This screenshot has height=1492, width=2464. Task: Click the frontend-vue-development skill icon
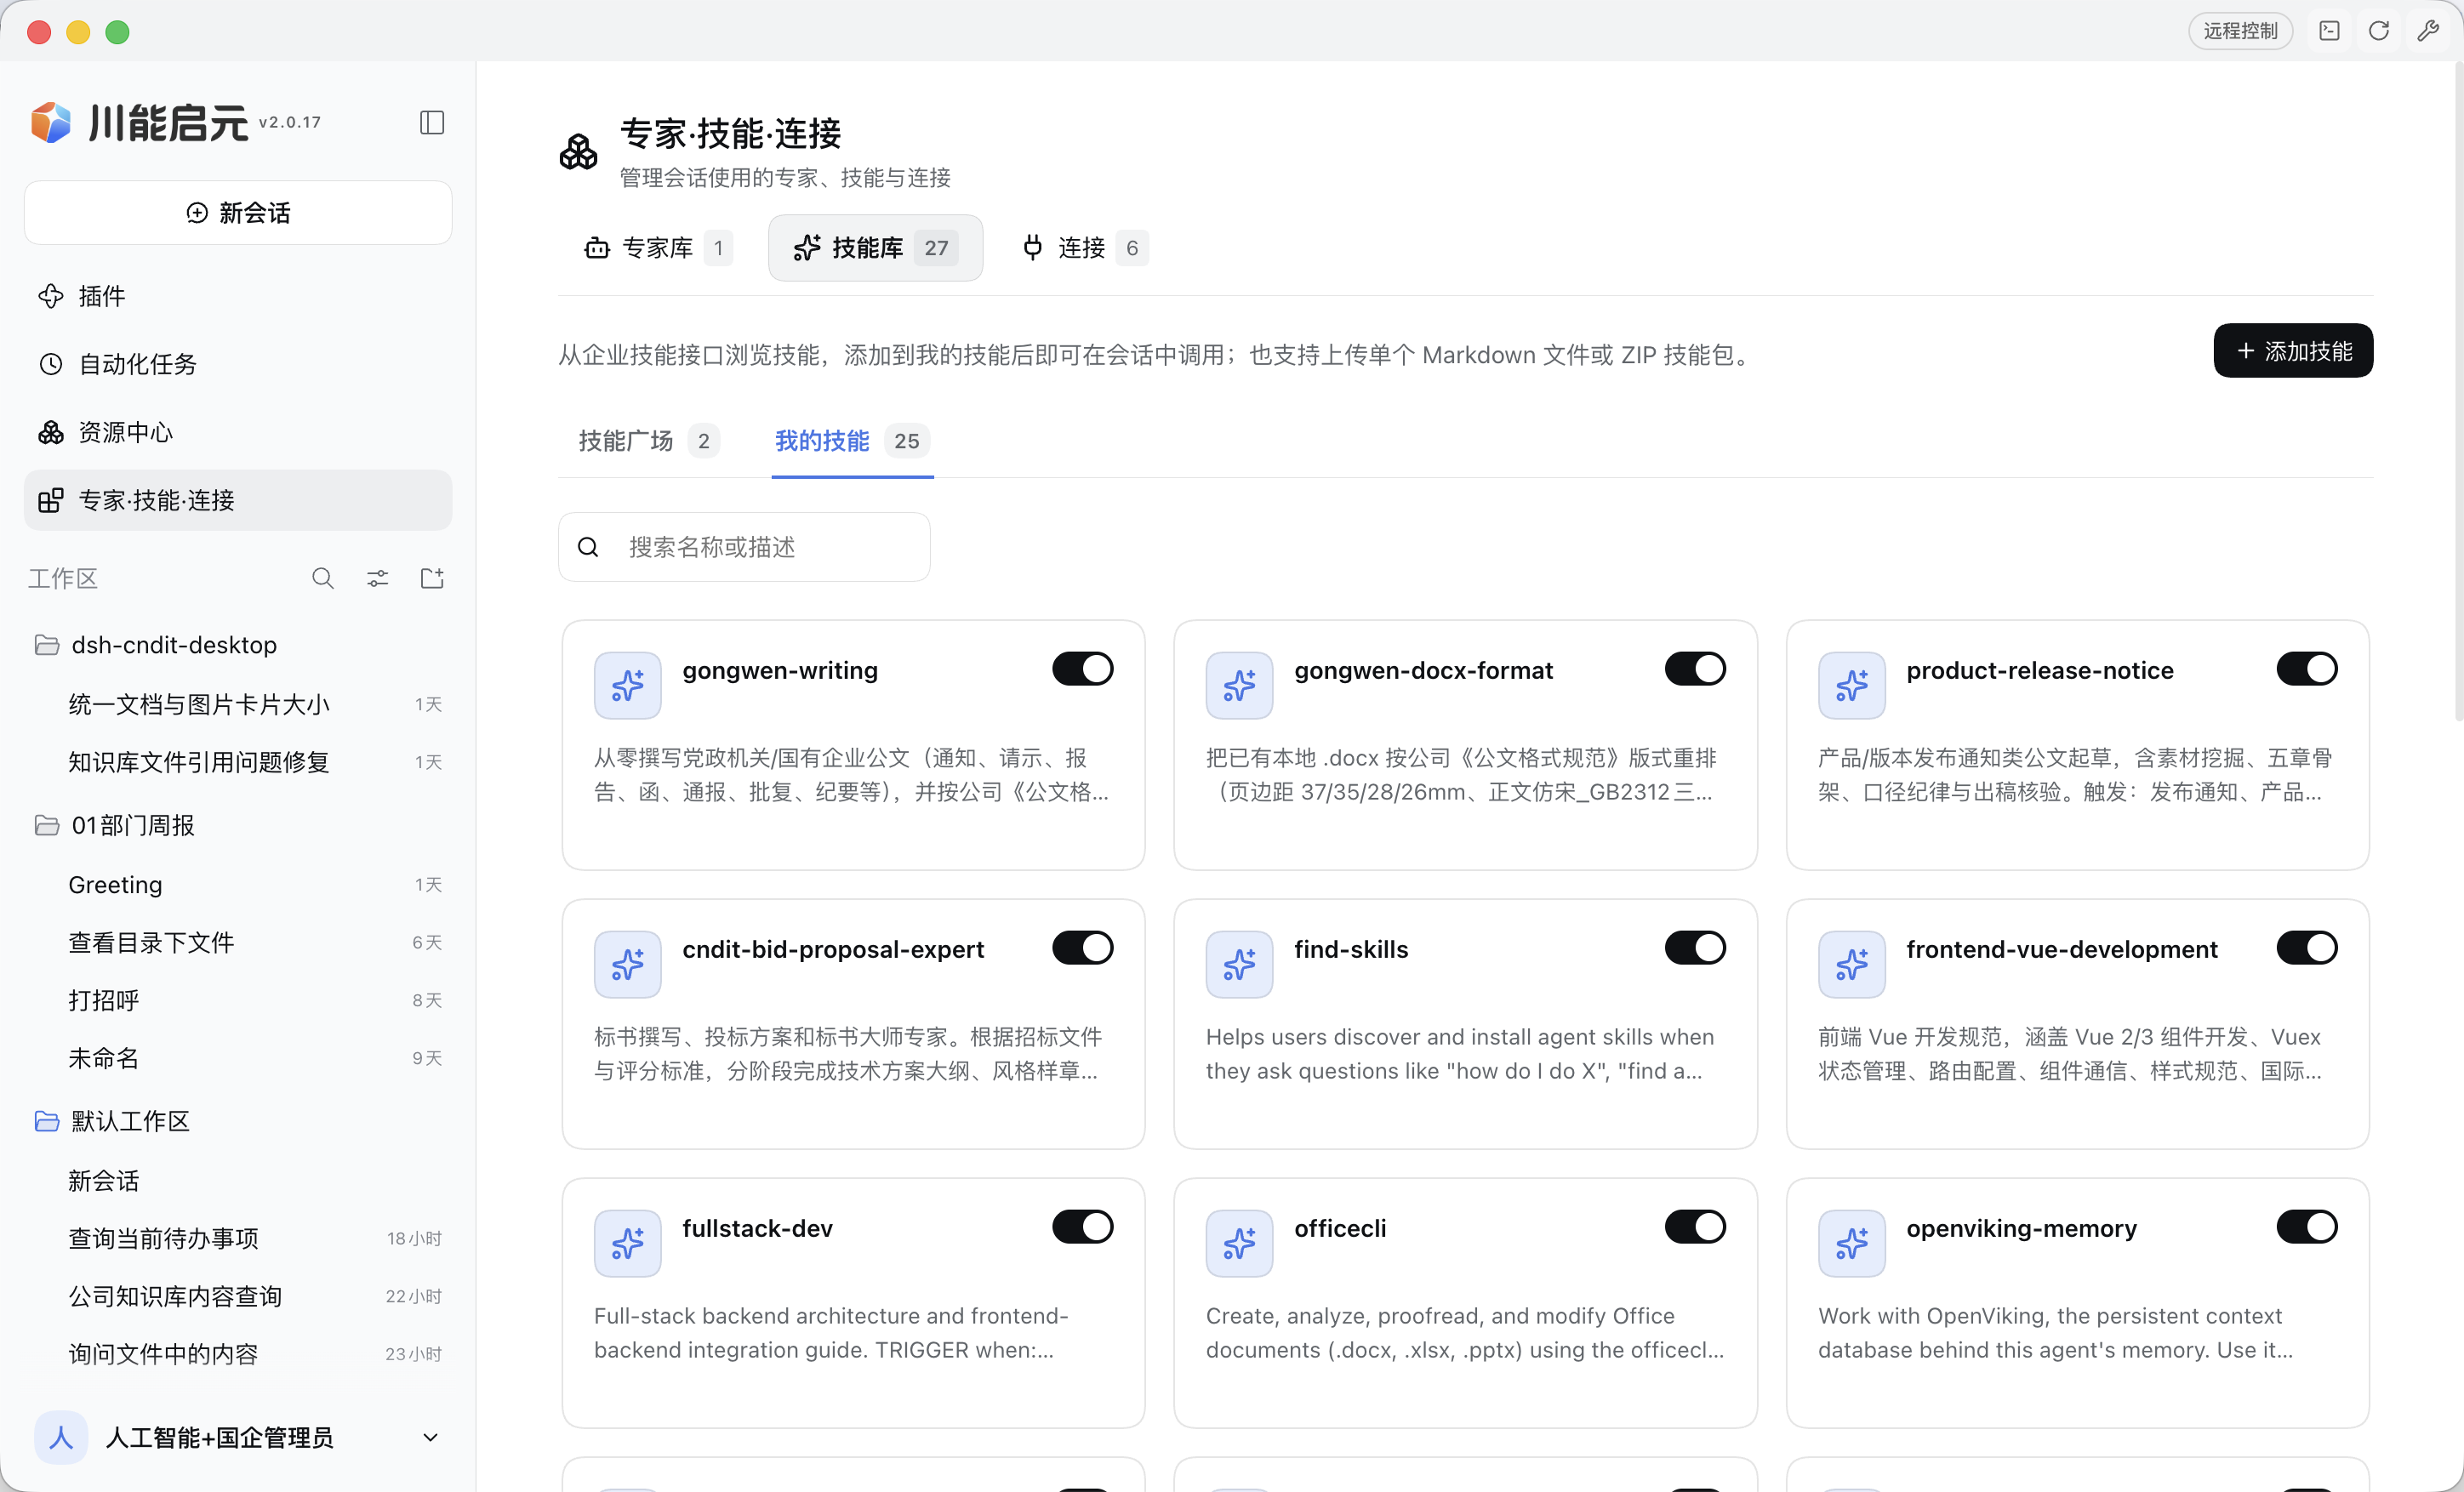[1851, 964]
